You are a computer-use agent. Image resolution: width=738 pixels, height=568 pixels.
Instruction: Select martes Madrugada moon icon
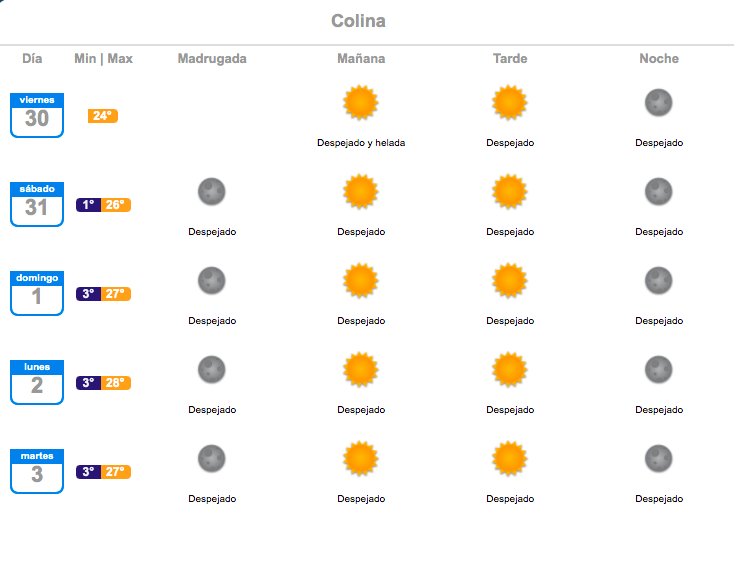click(x=212, y=458)
